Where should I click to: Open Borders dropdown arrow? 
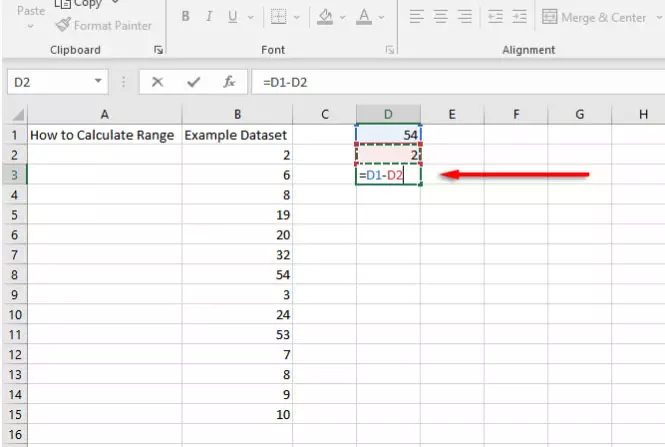point(296,17)
